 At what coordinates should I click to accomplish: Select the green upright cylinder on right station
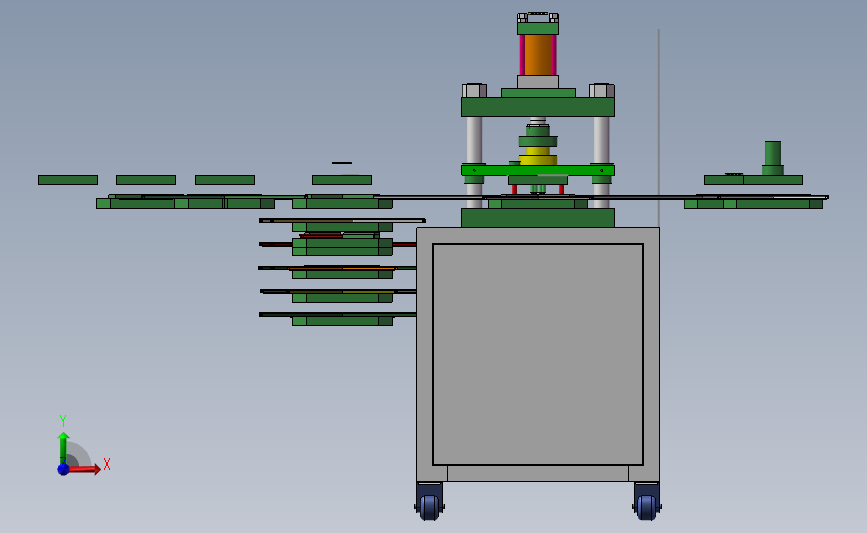click(772, 158)
